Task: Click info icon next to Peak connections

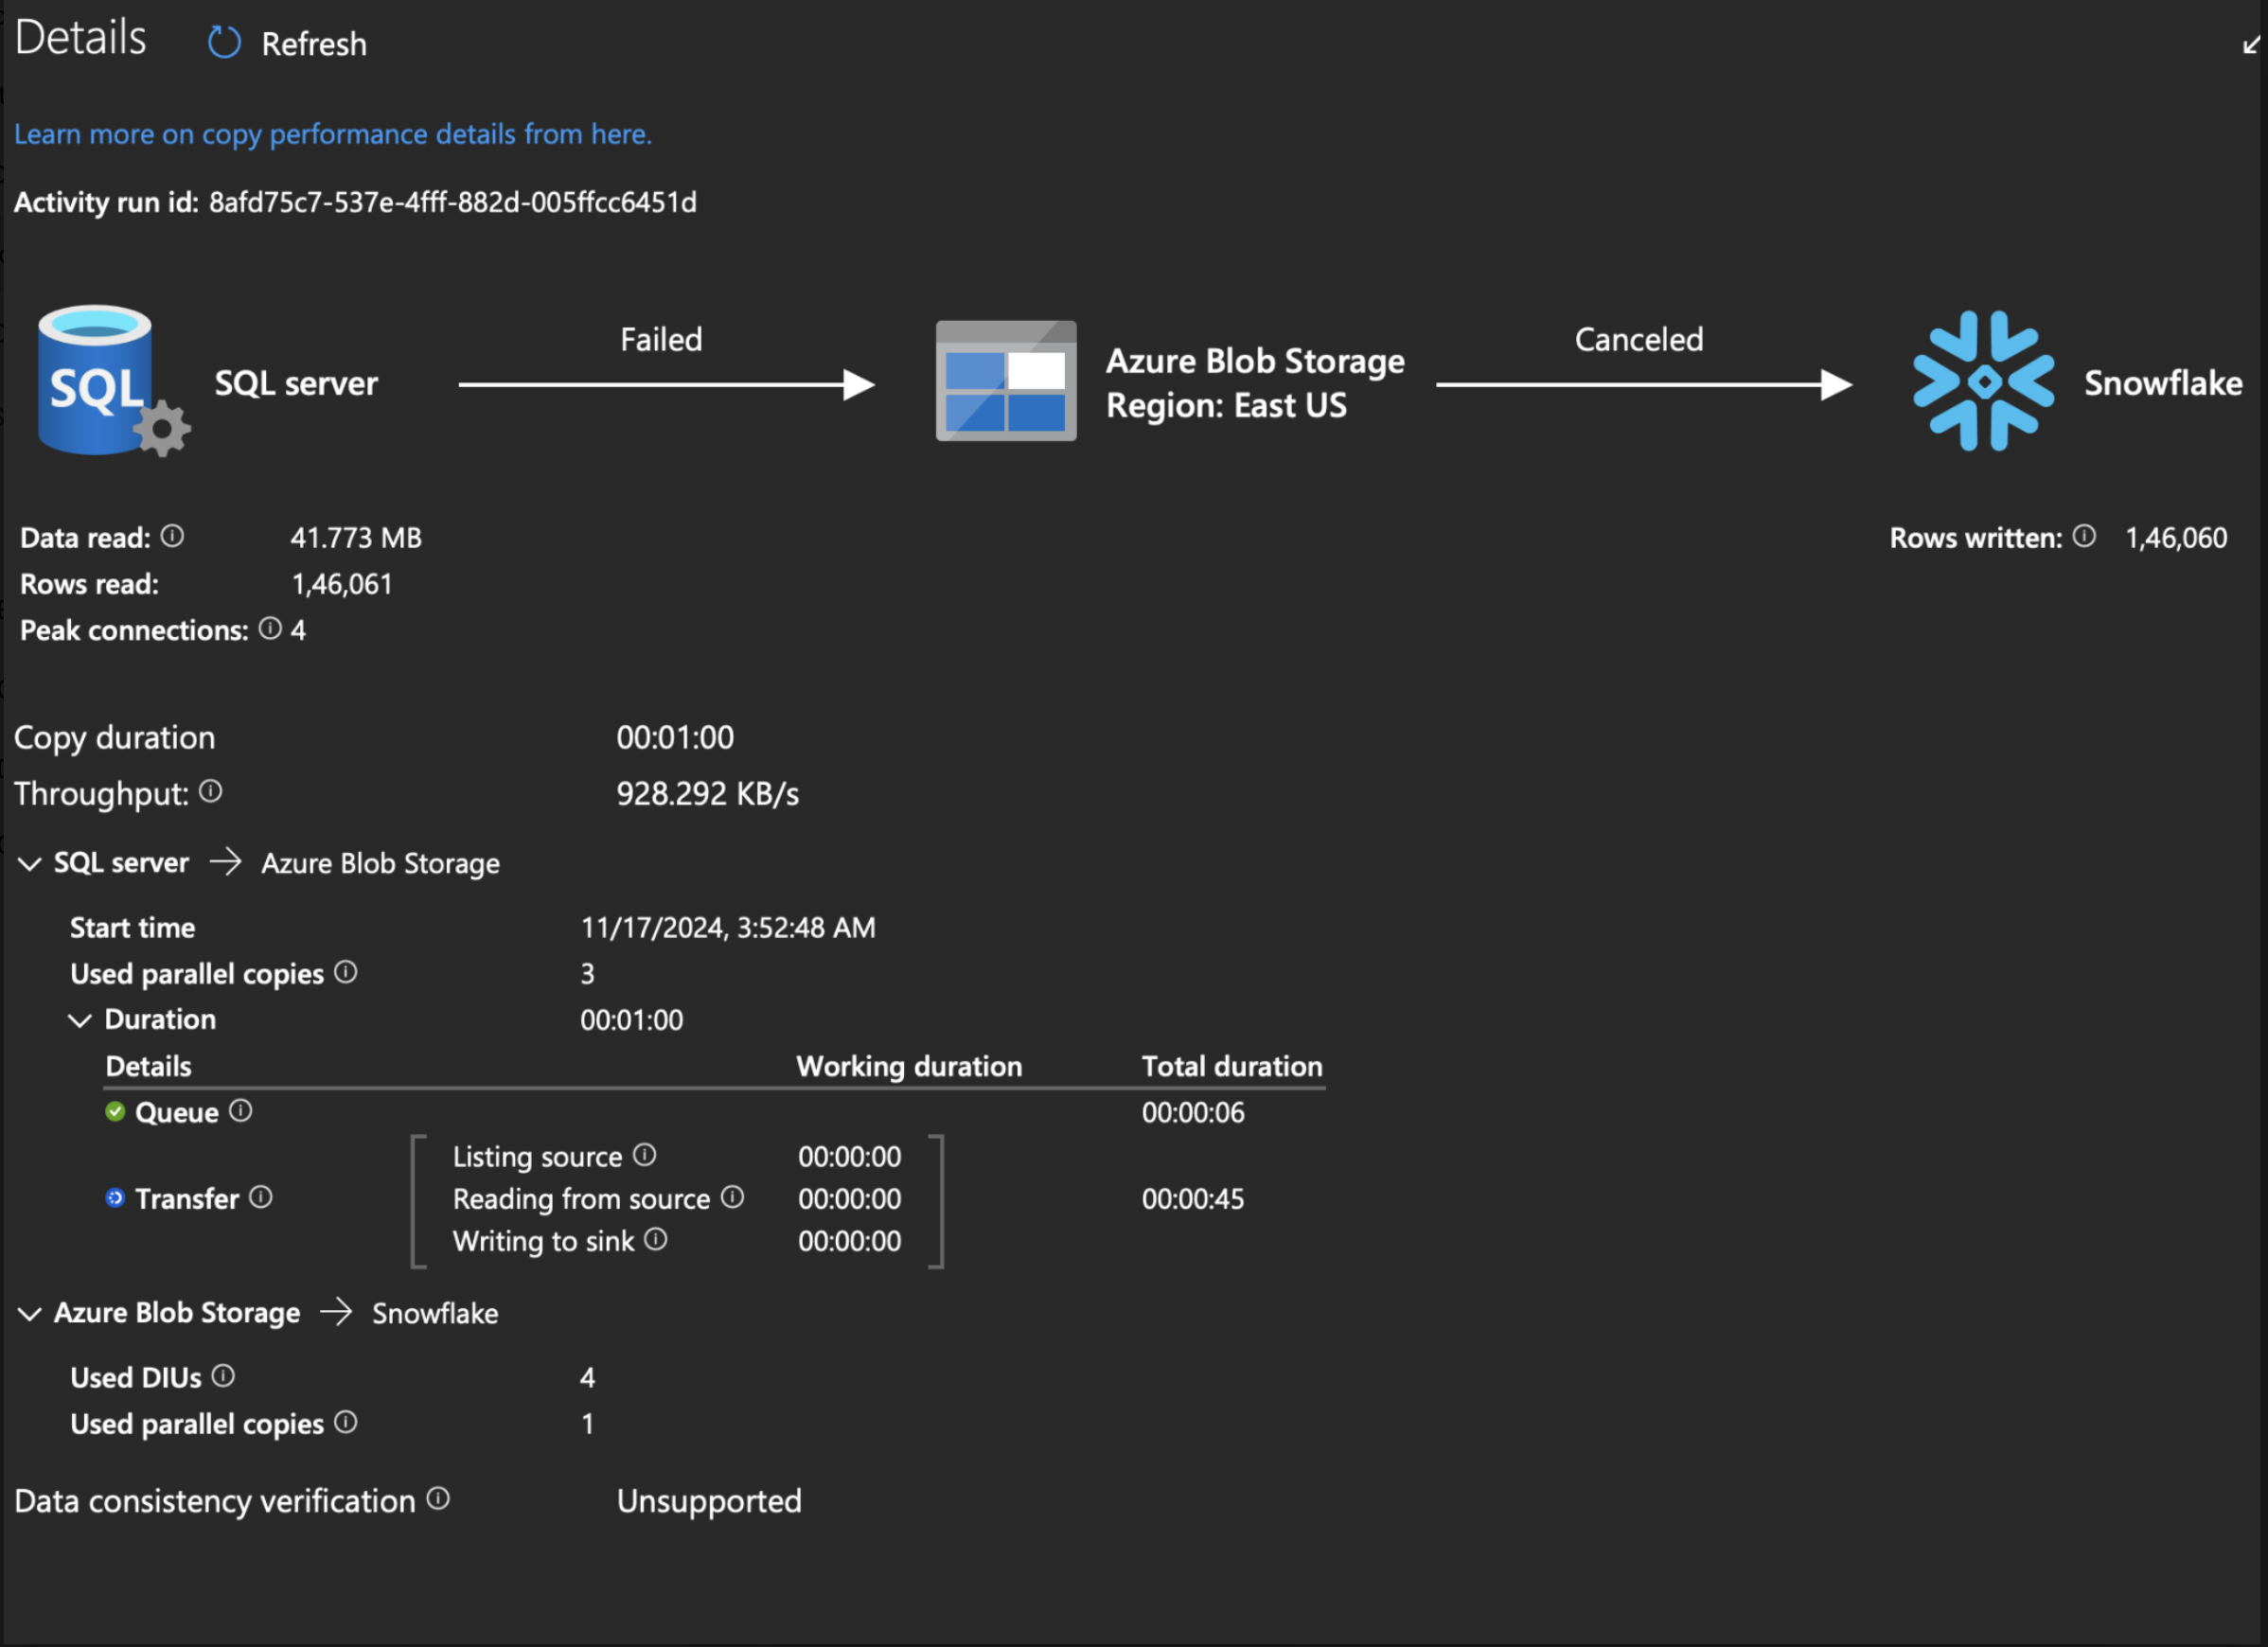Action: click(270, 628)
